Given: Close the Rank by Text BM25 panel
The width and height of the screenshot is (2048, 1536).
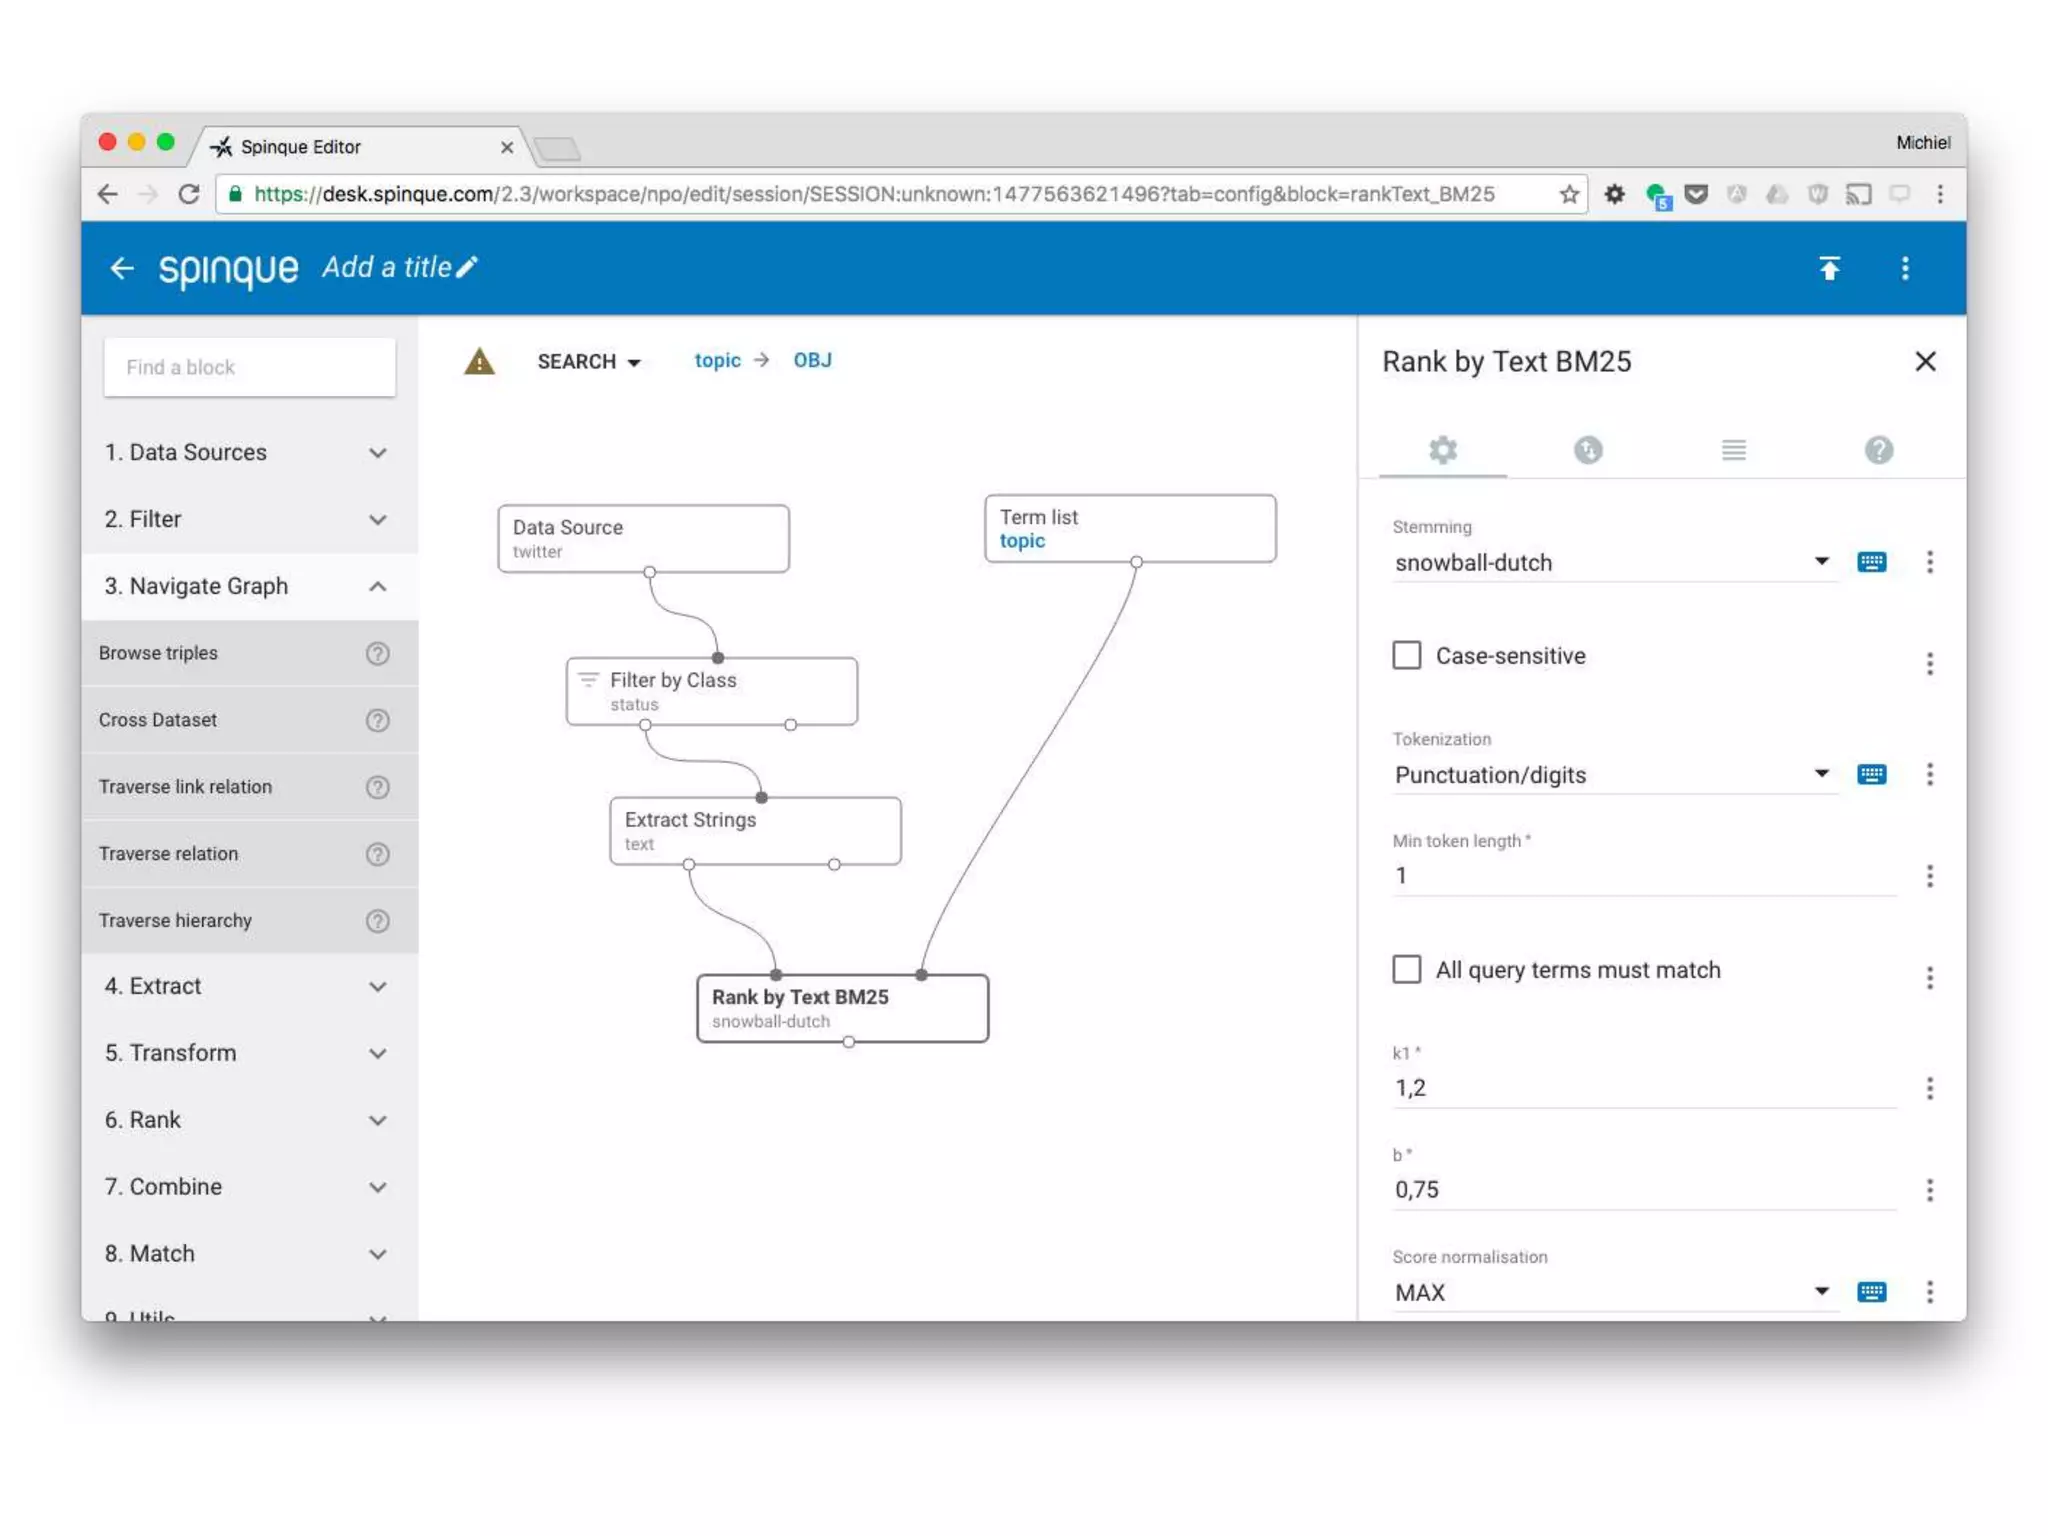Looking at the screenshot, I should (1925, 361).
